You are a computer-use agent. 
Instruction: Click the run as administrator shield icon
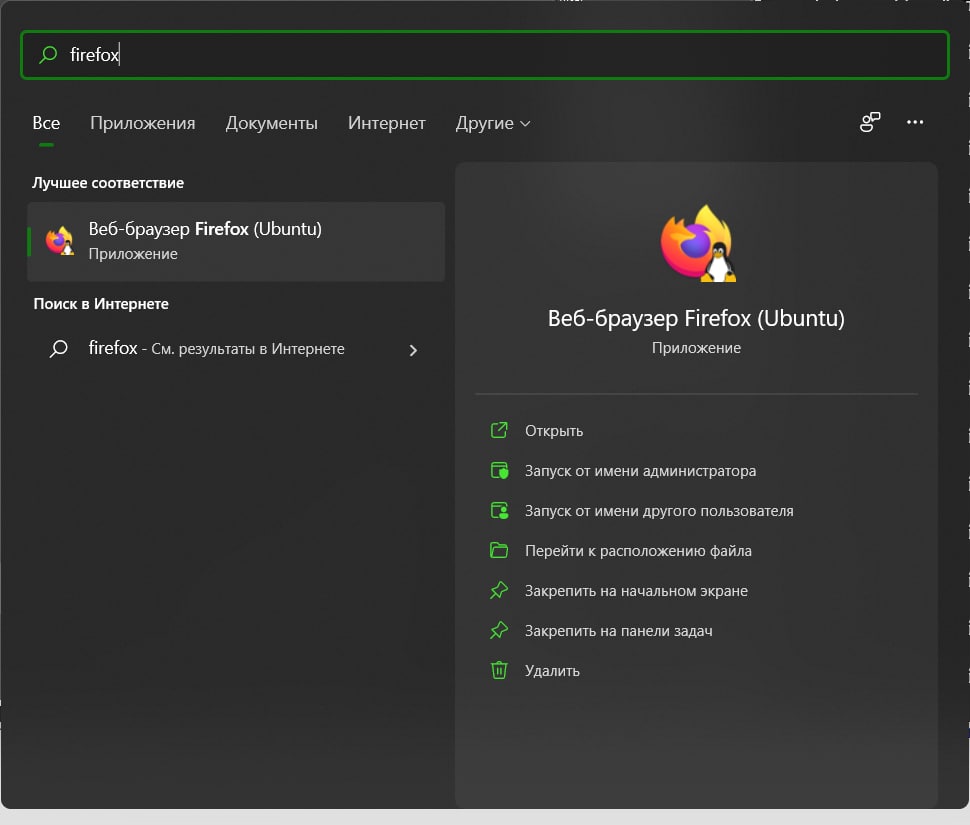click(x=499, y=470)
